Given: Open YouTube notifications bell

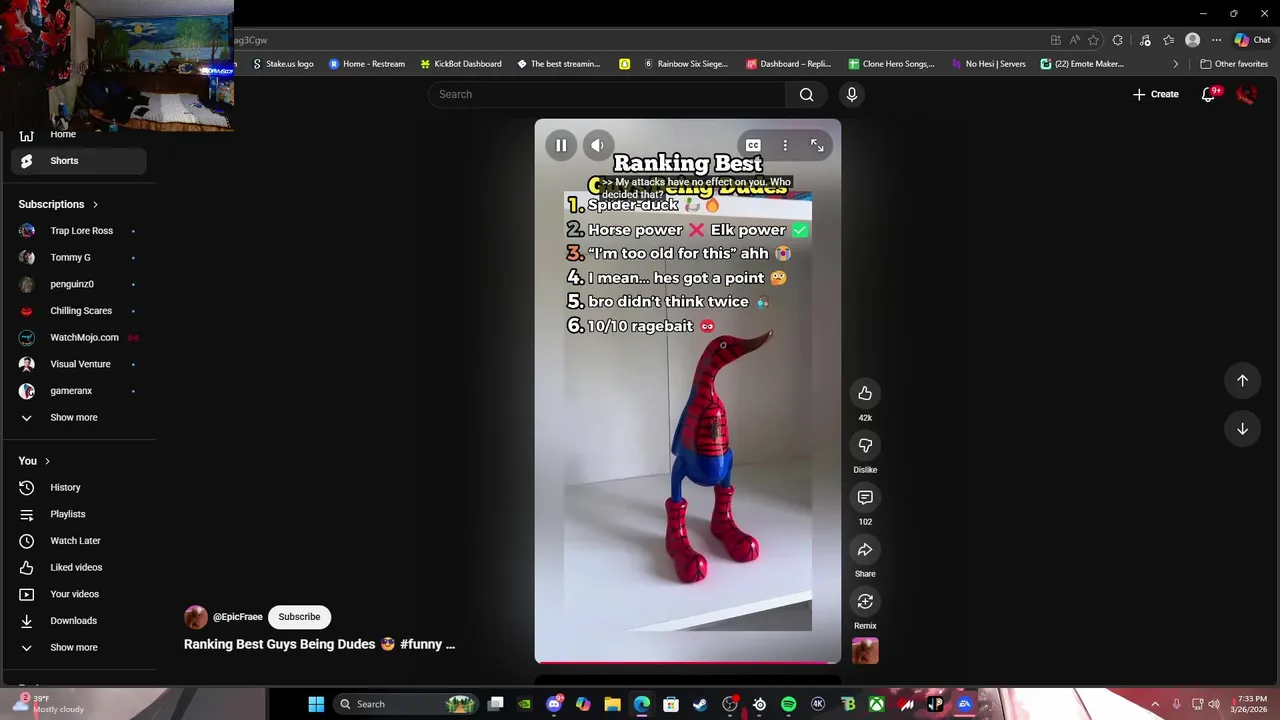Looking at the screenshot, I should pos(1208,94).
